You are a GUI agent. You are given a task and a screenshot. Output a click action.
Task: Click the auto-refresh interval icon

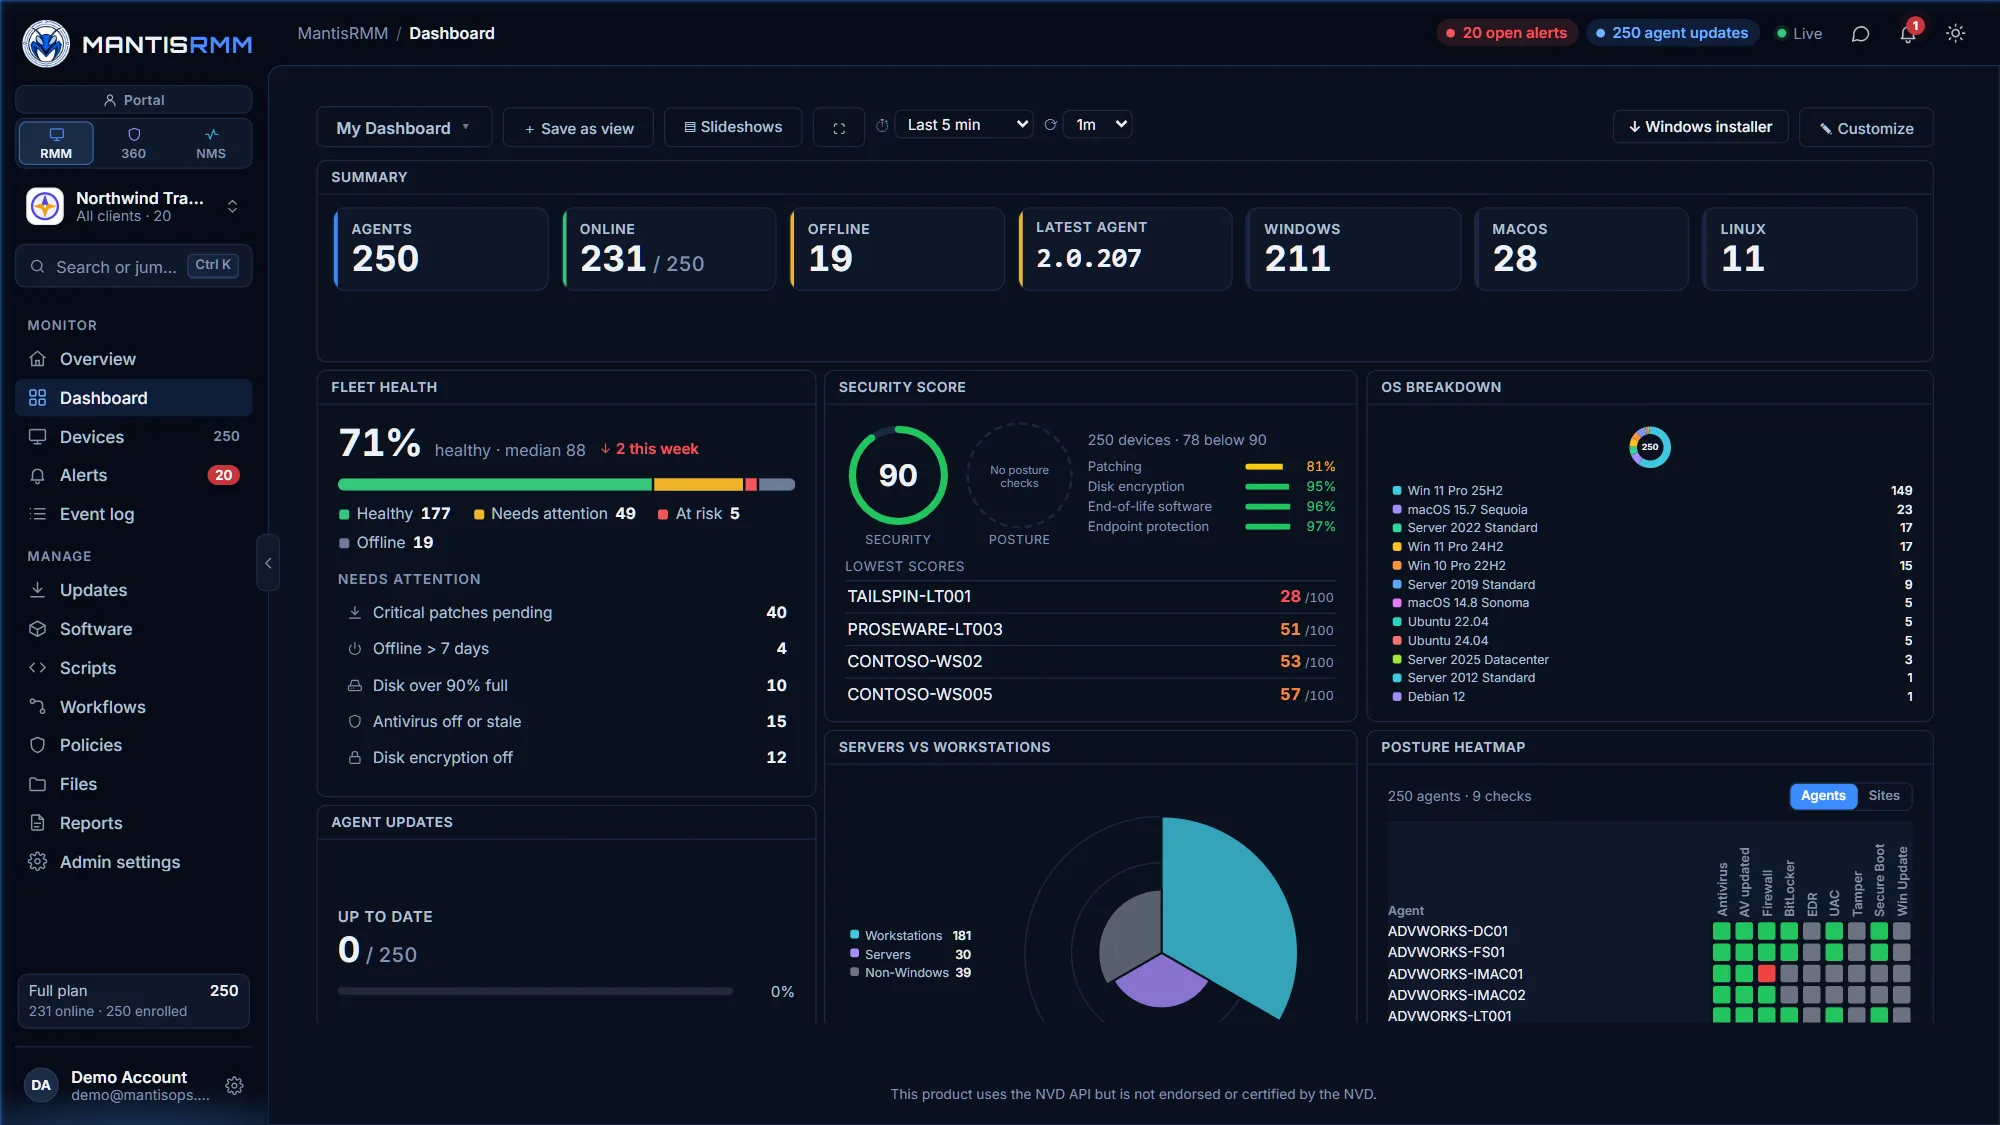(x=1050, y=125)
